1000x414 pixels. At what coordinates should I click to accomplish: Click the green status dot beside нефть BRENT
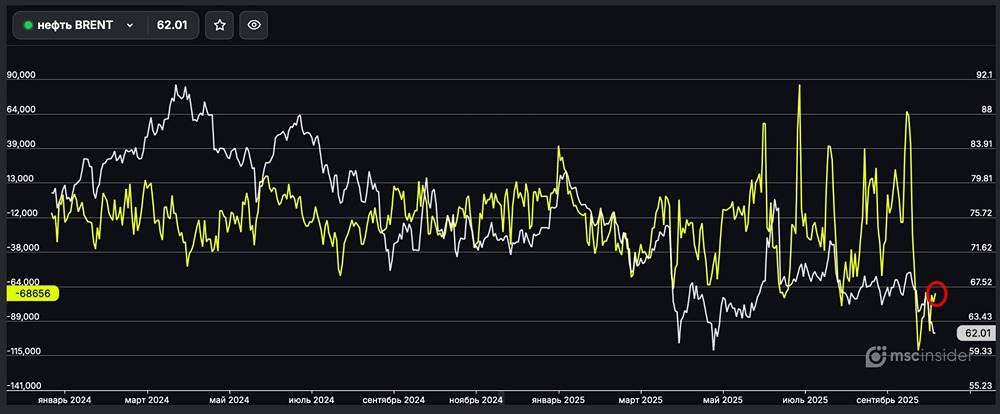click(28, 26)
